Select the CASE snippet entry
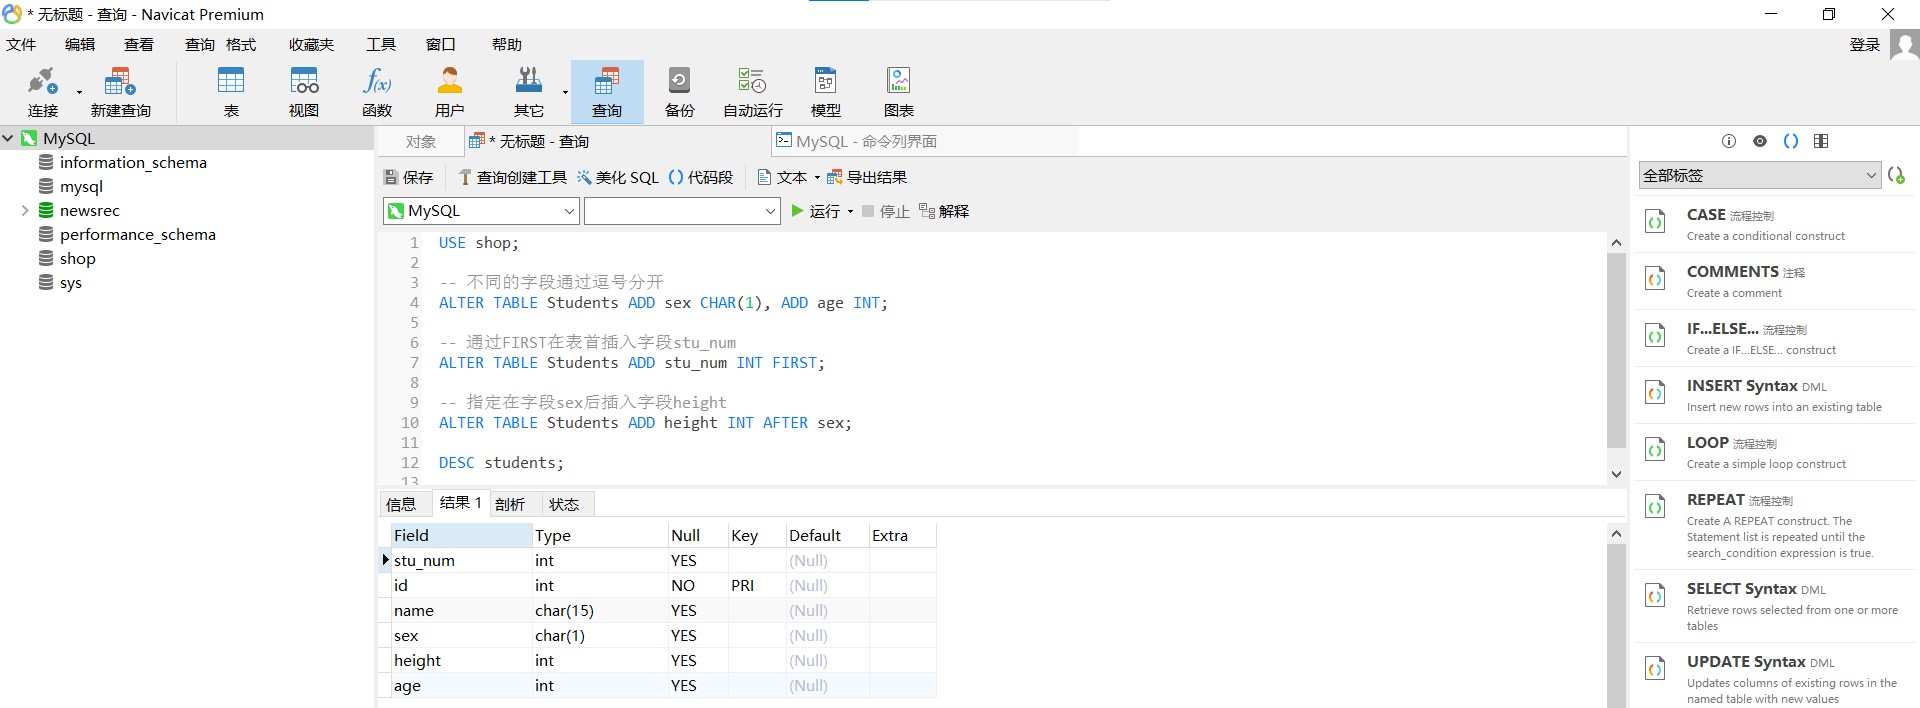Screen dimensions: 1920x708 tap(1777, 224)
